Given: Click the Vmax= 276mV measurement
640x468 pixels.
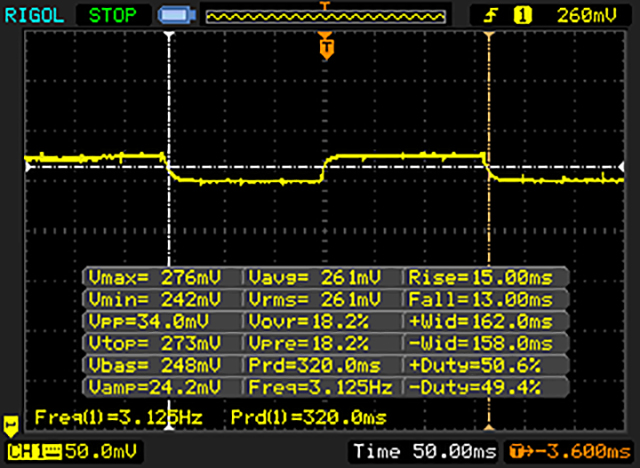Looking at the screenshot, I should click(155, 278).
